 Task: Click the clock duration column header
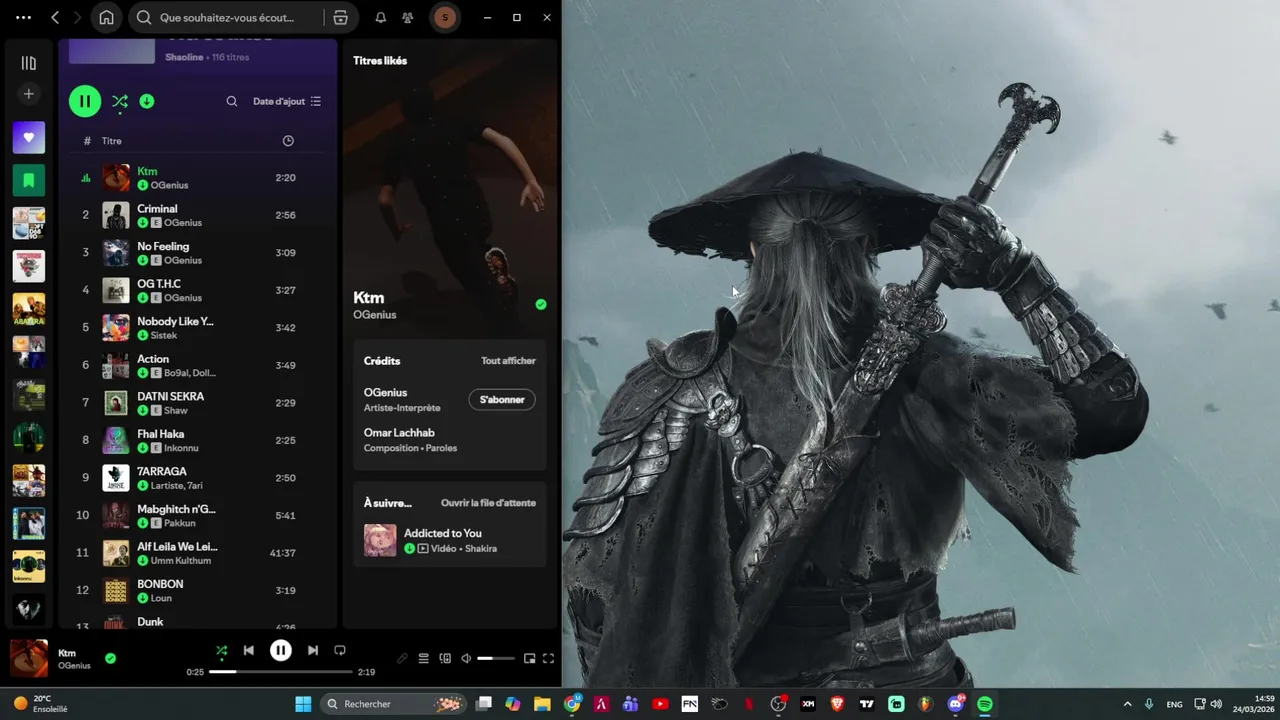[x=288, y=141]
